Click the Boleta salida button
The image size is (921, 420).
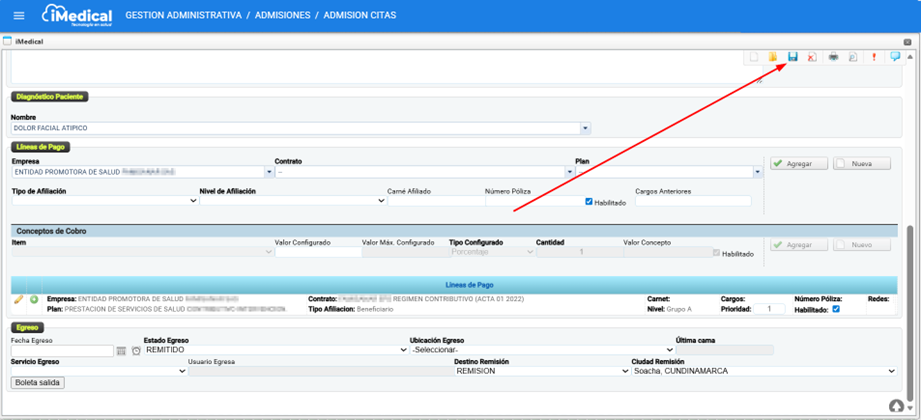(x=37, y=383)
